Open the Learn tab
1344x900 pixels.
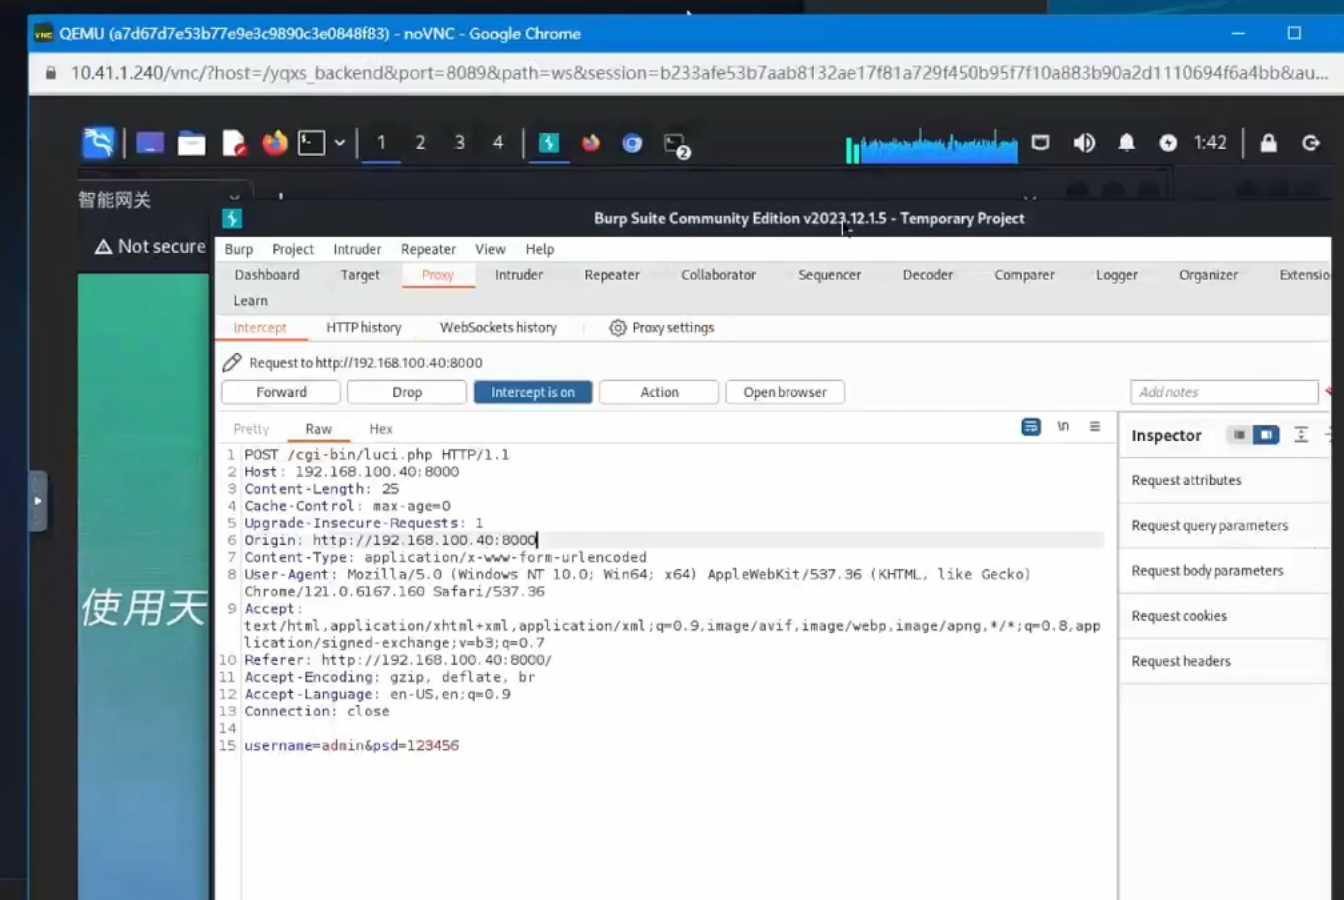pyautogui.click(x=251, y=301)
